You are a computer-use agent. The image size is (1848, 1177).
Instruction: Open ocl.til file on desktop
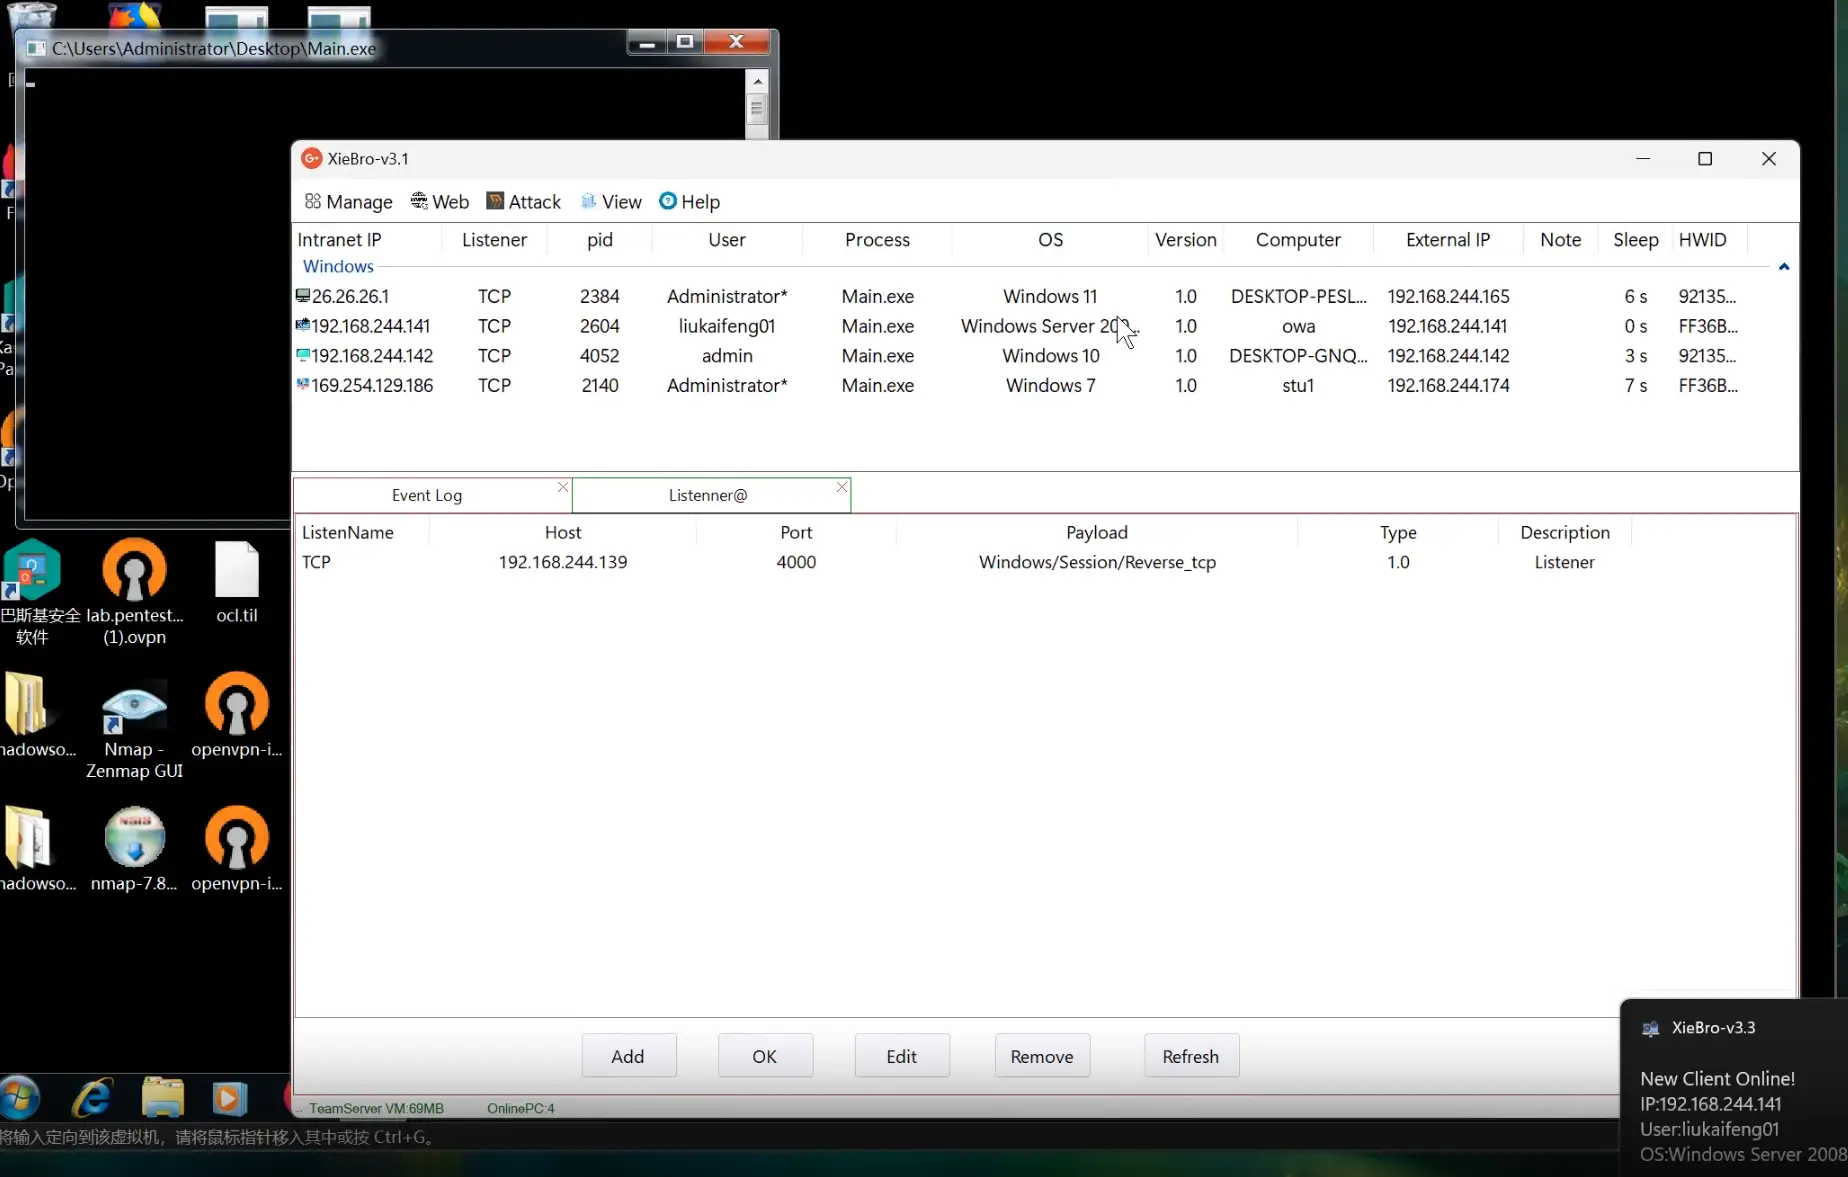pyautogui.click(x=237, y=582)
